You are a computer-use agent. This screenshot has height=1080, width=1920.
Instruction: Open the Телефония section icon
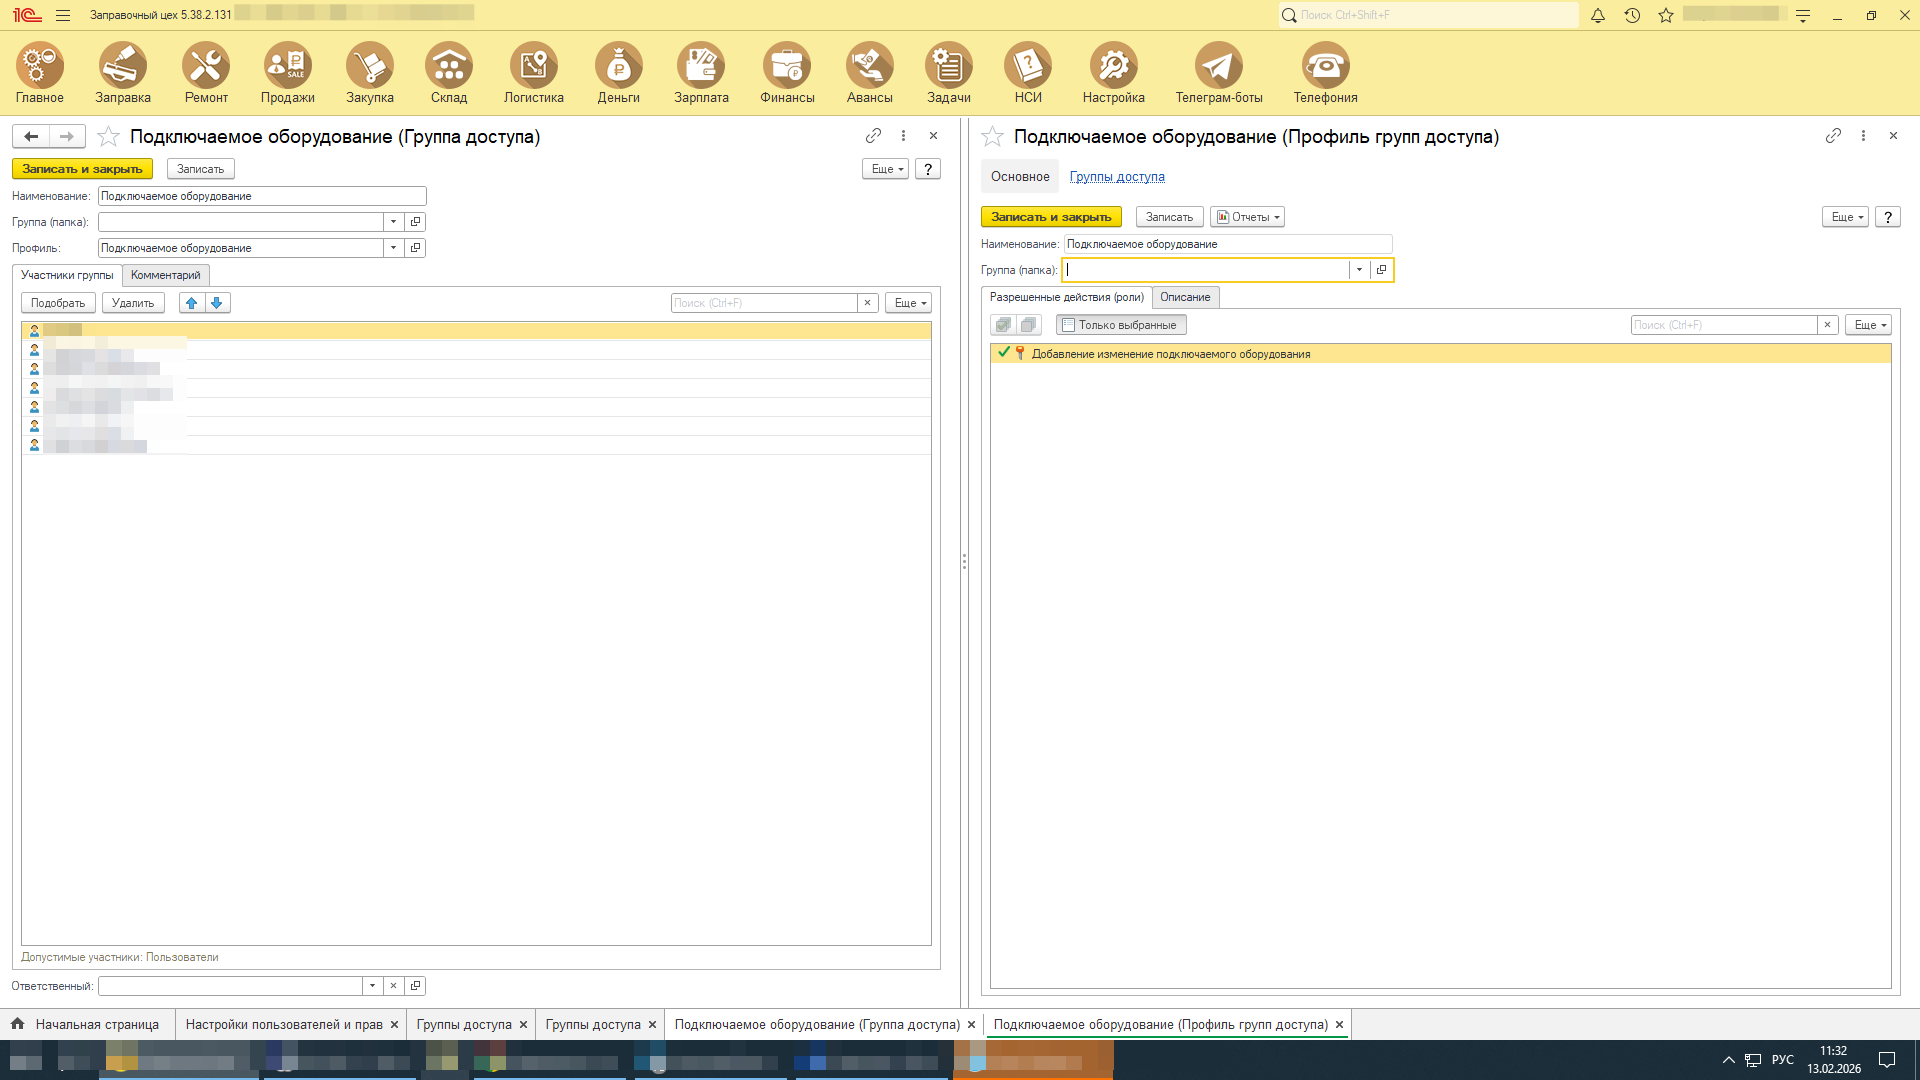point(1325,66)
